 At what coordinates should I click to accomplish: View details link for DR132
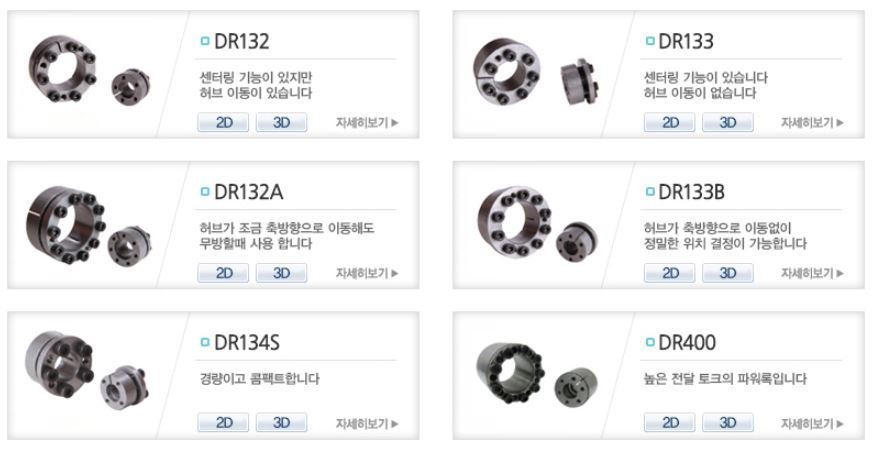pos(367,123)
